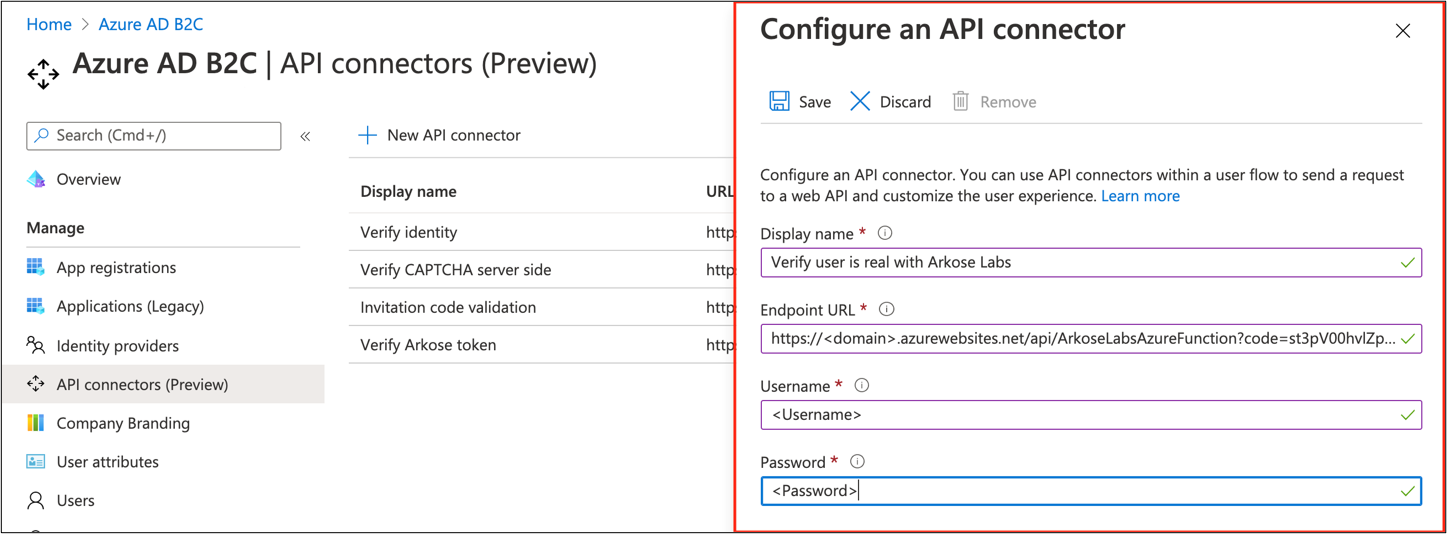Click the Password validation checkmark
The image size is (1447, 534).
coord(1407,491)
